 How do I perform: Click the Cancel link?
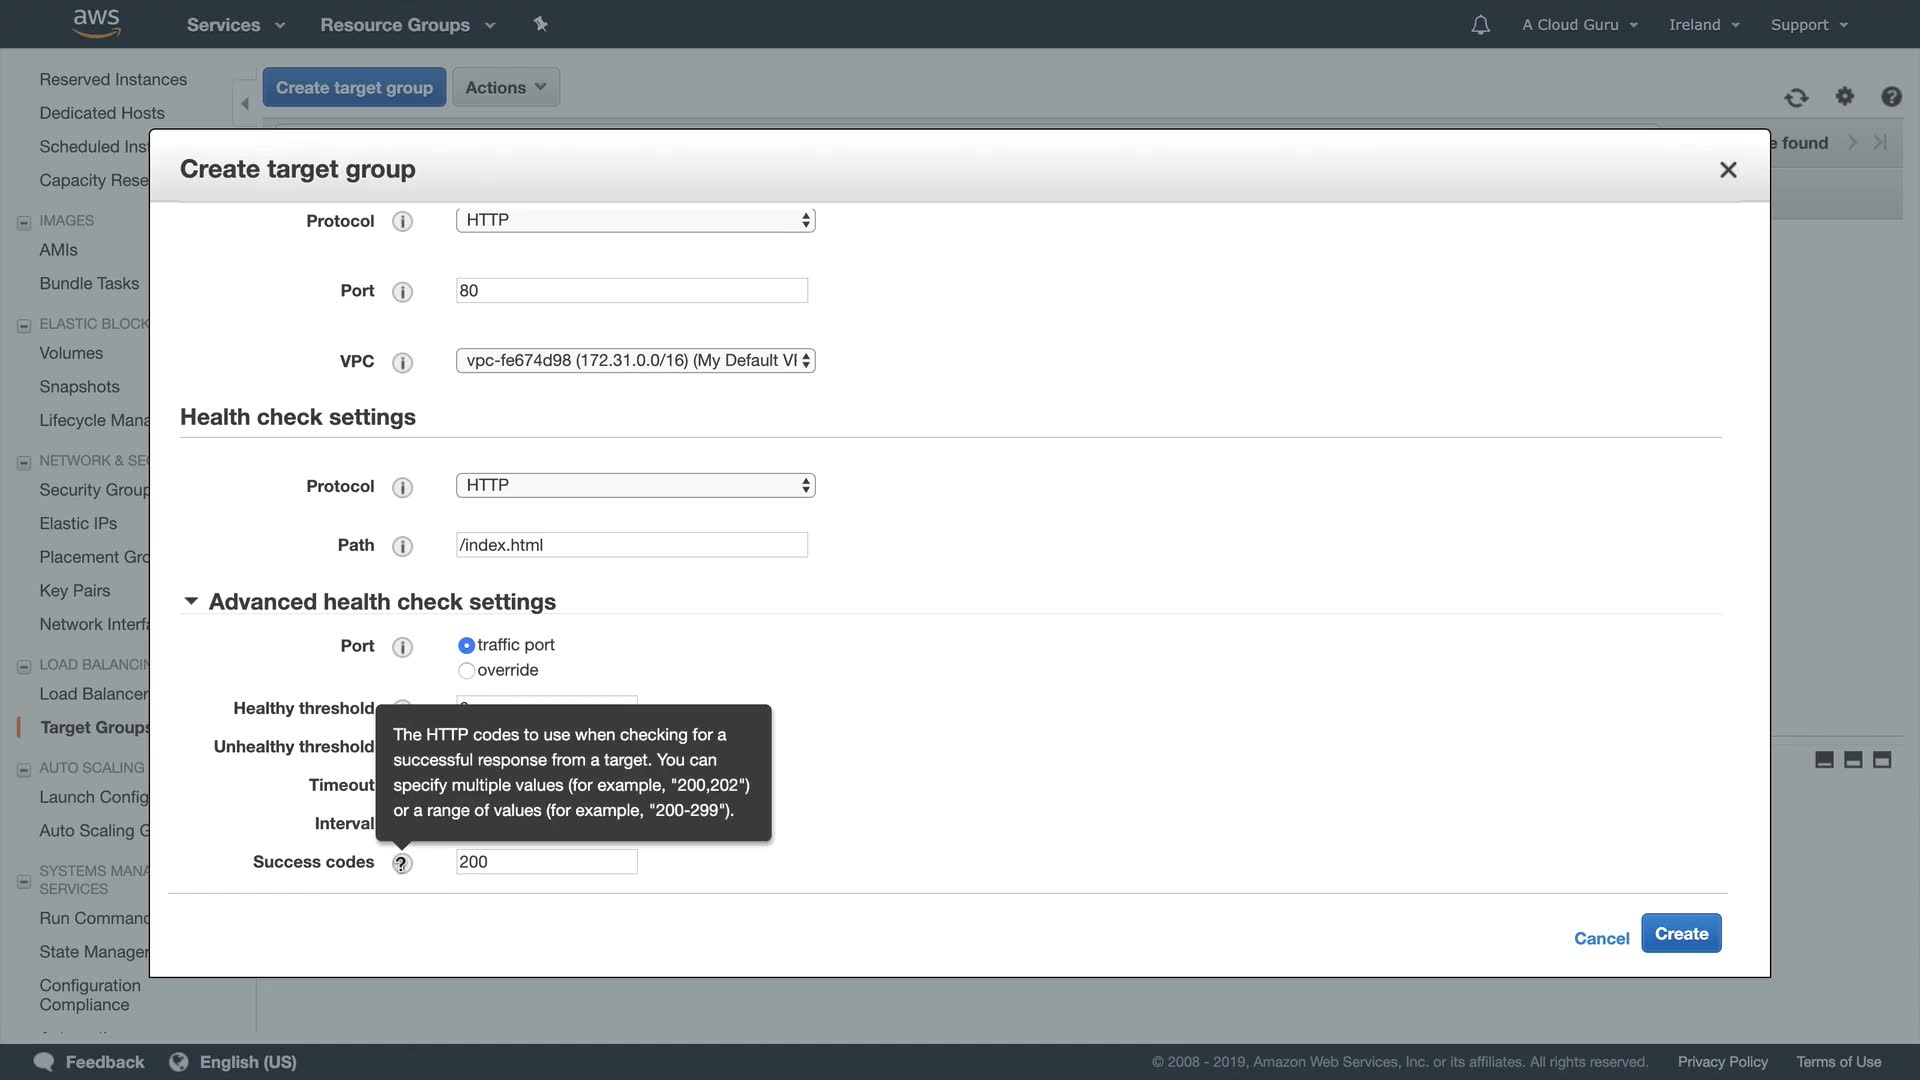pyautogui.click(x=1601, y=938)
